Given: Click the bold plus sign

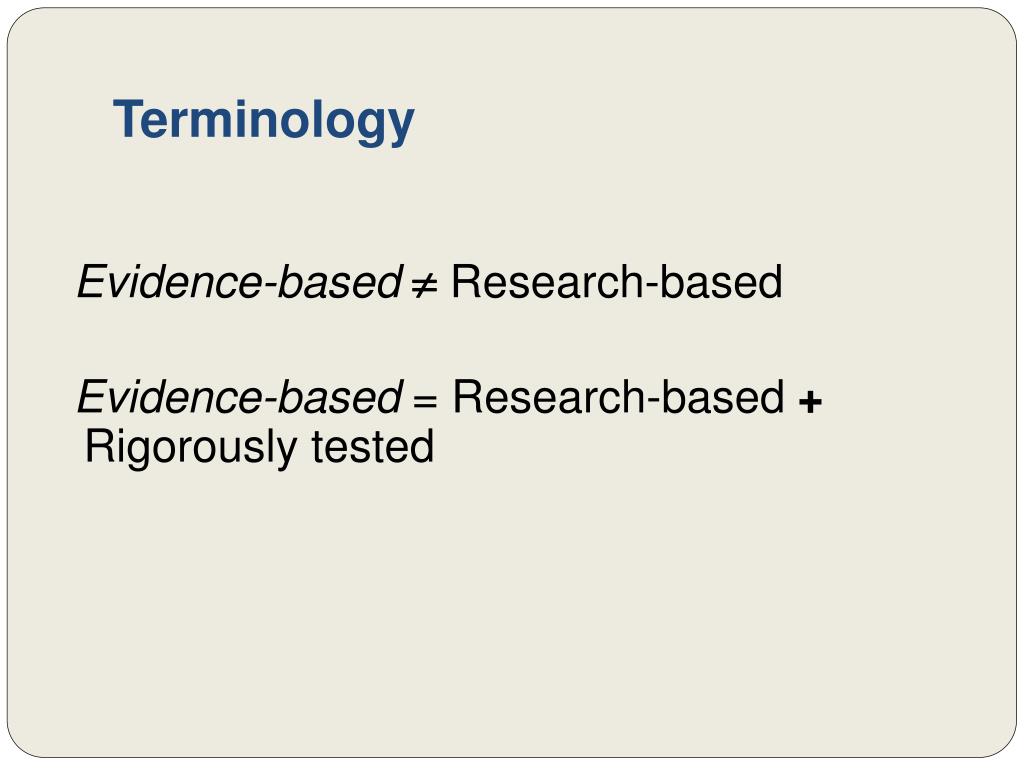Looking at the screenshot, I should point(810,400).
